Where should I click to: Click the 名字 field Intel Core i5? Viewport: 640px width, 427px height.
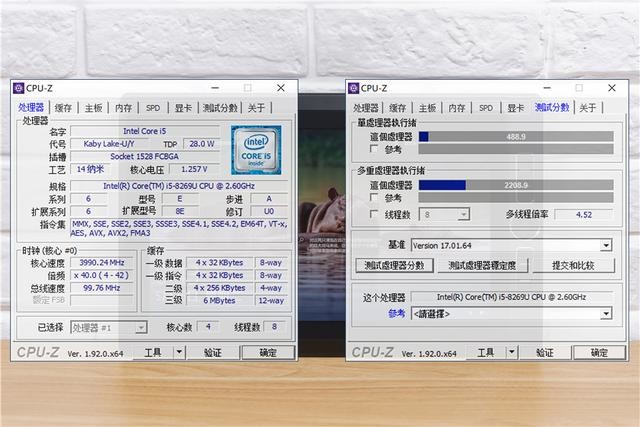[x=145, y=131]
